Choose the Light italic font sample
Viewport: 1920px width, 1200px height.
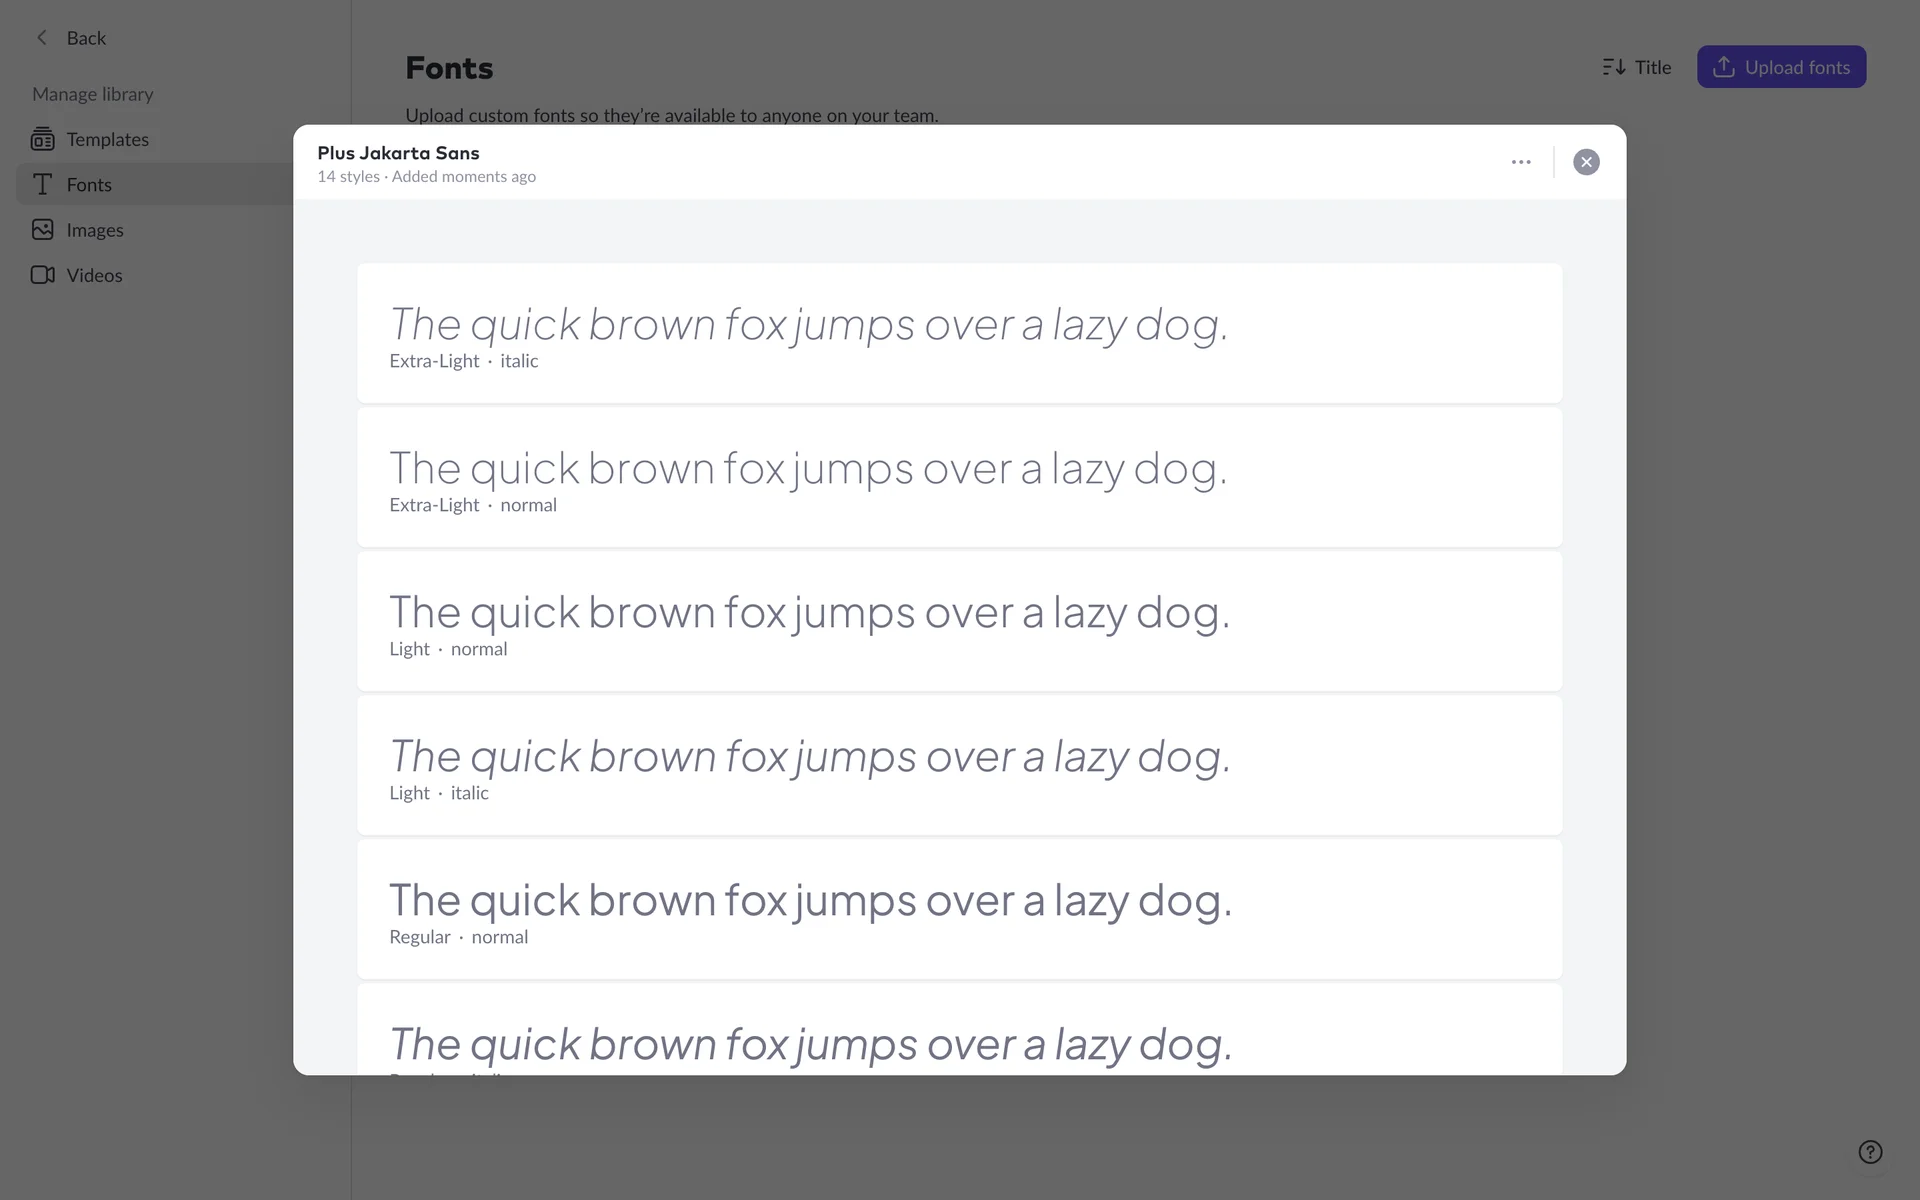coord(959,765)
